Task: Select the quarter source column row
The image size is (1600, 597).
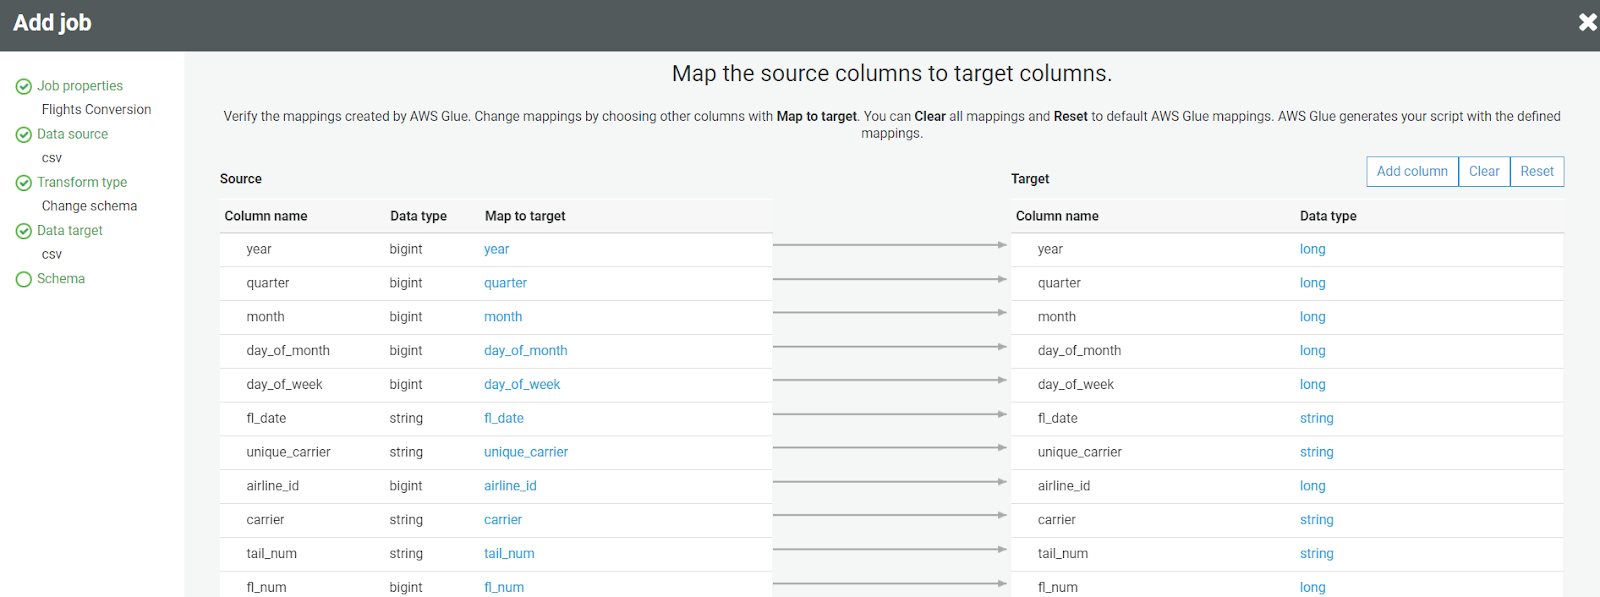Action: [268, 283]
